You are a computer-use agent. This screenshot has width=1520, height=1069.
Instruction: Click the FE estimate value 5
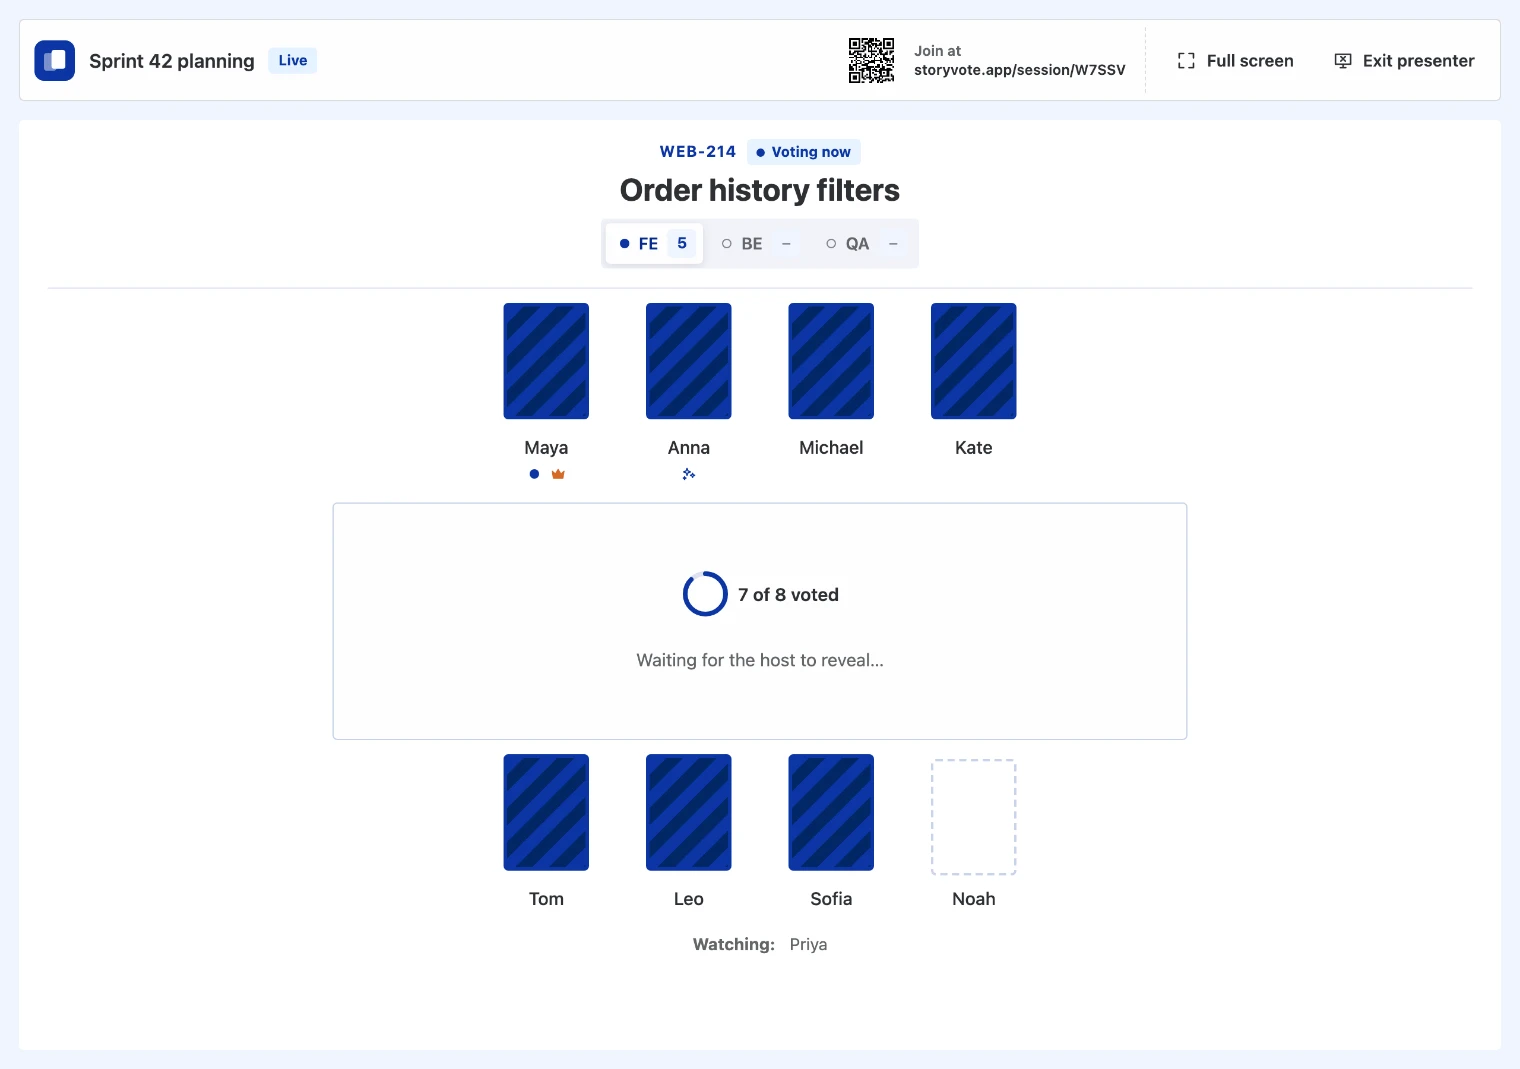click(x=682, y=244)
